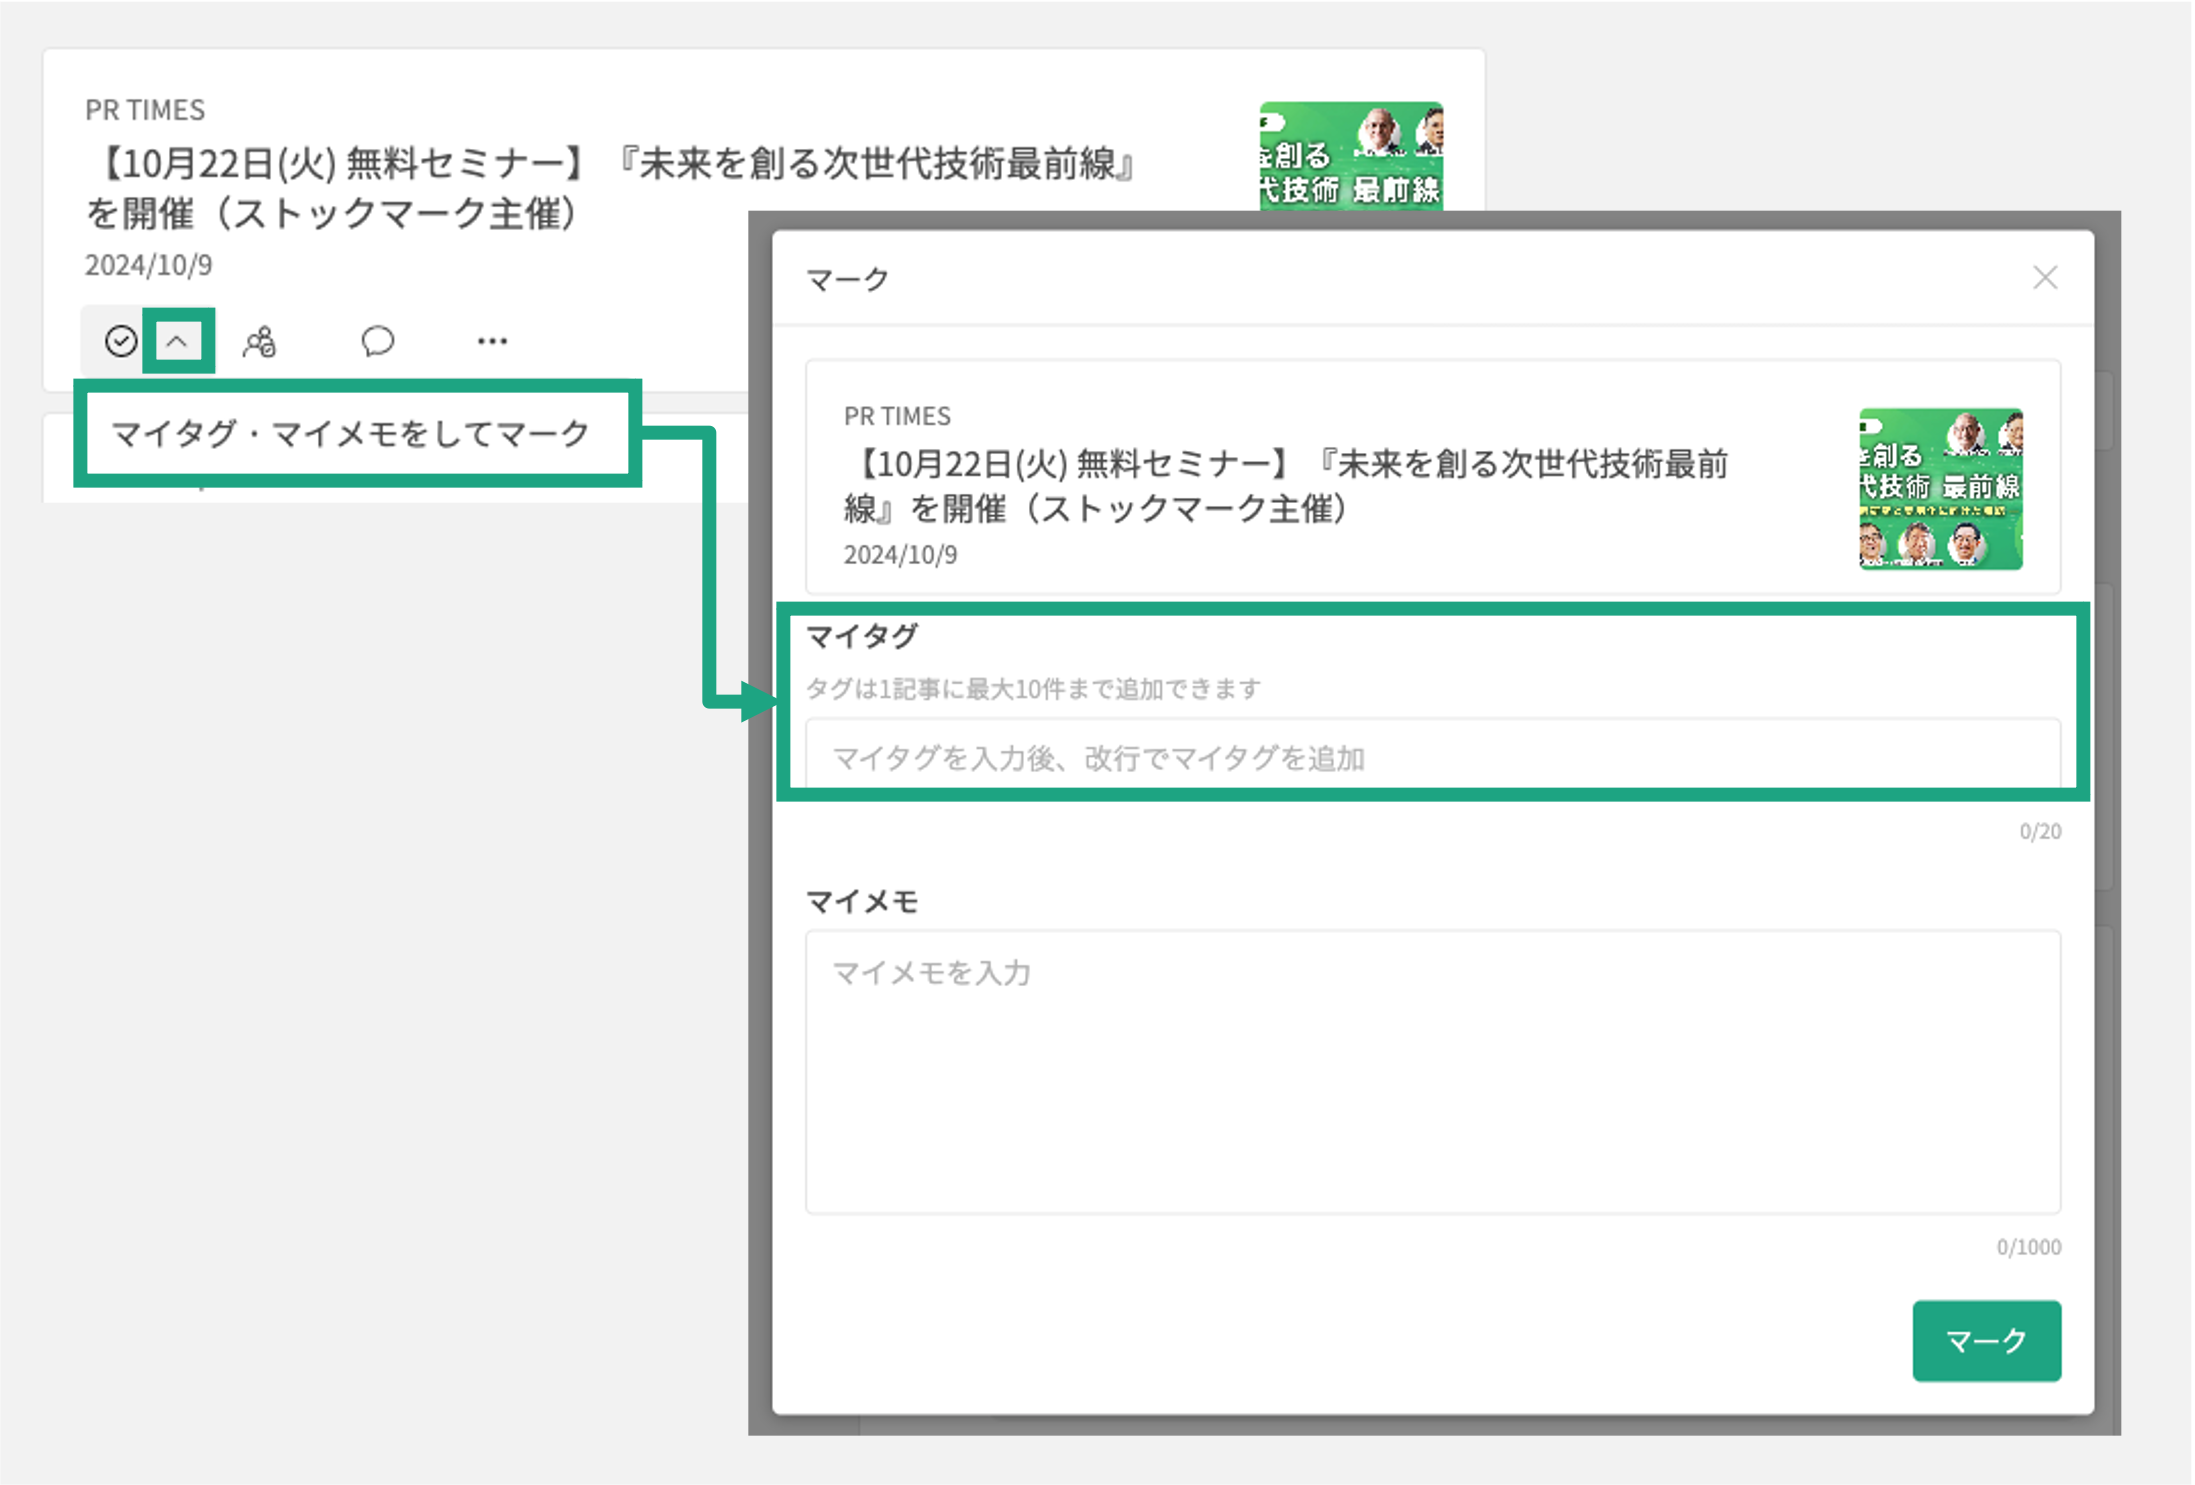Open the background article card thumbnail
Viewport: 2195px width, 1485px height.
click(1351, 156)
